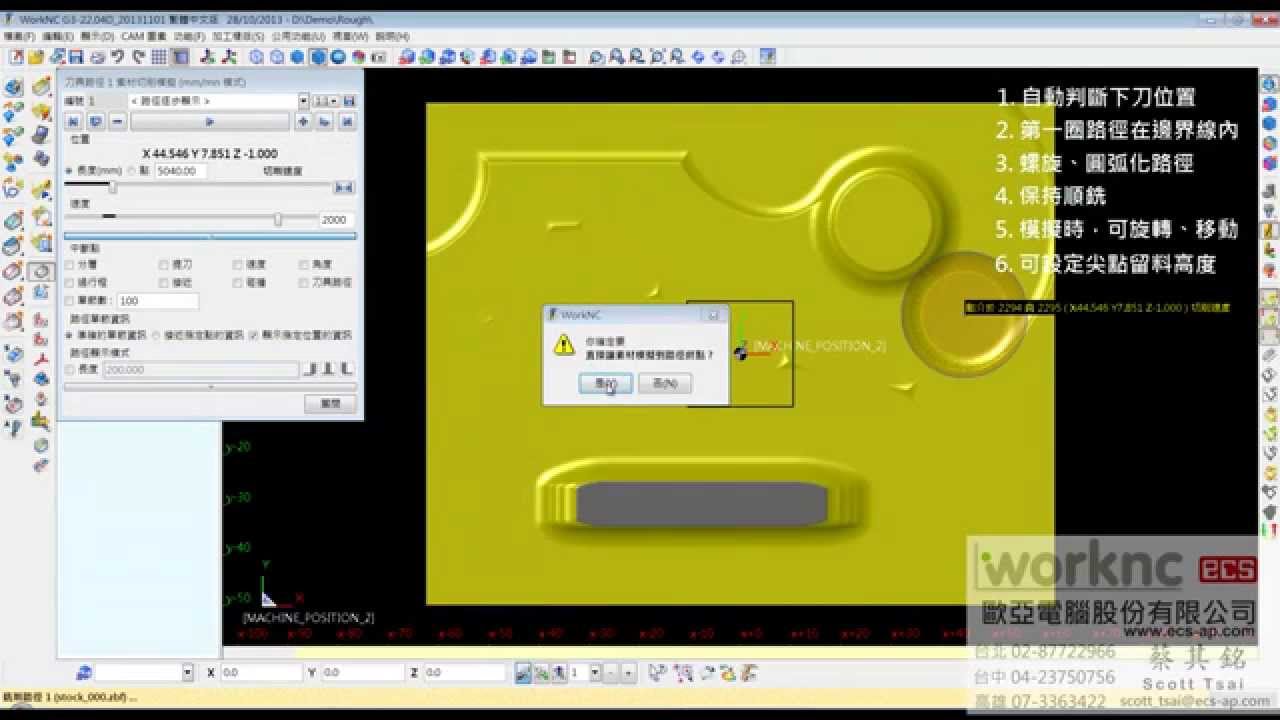This screenshot has height=720, width=1280.
Task: Start simulation with the wide play button
Action: pyautogui.click(x=210, y=121)
